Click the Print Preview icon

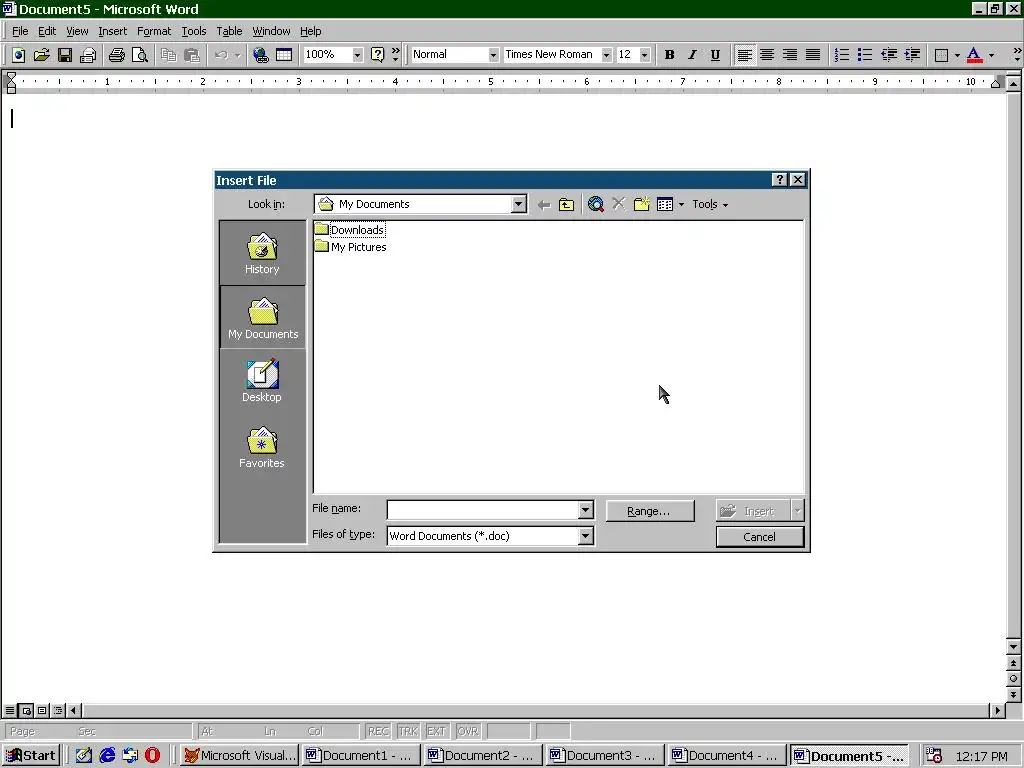pos(140,55)
